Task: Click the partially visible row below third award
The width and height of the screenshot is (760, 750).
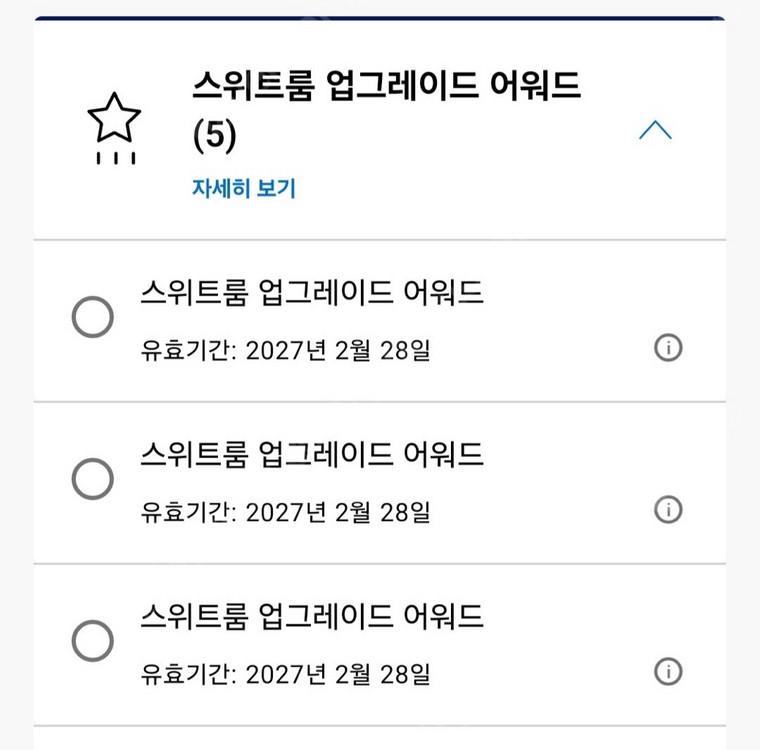Action: 380,739
